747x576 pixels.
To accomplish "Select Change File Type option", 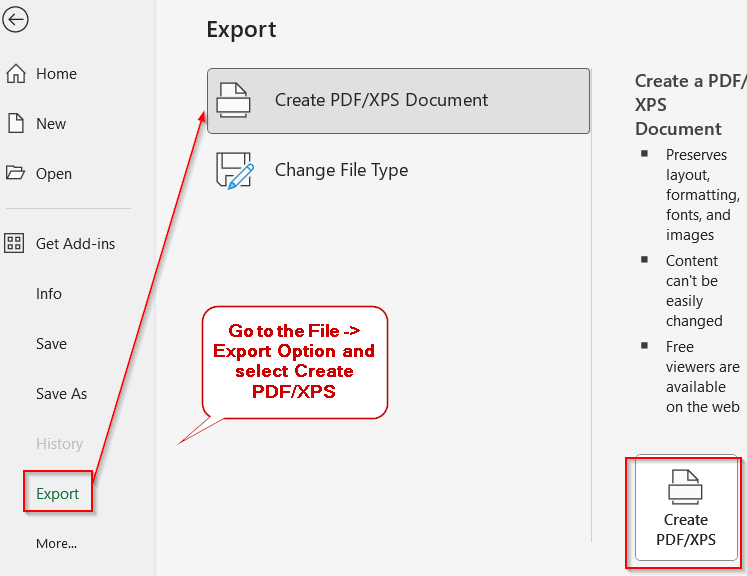I will (399, 171).
